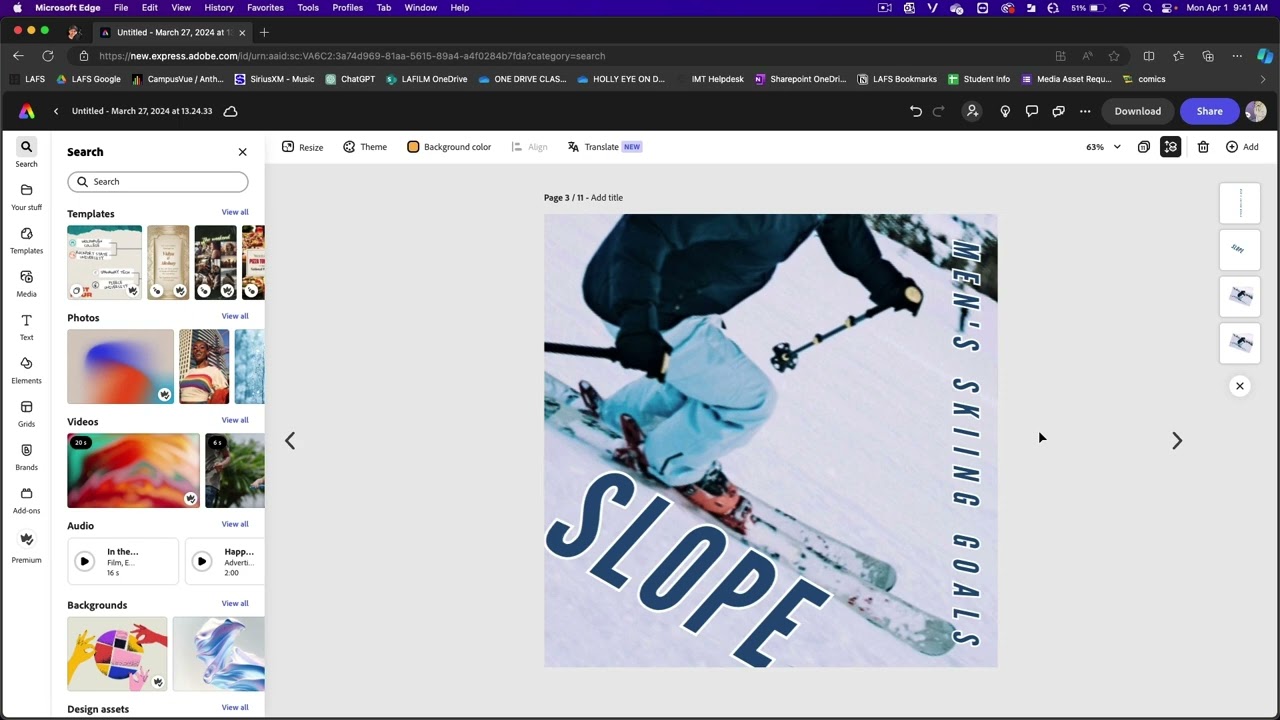The width and height of the screenshot is (1280, 720).
Task: Open the lightbulb tips icon
Action: (x=1005, y=111)
